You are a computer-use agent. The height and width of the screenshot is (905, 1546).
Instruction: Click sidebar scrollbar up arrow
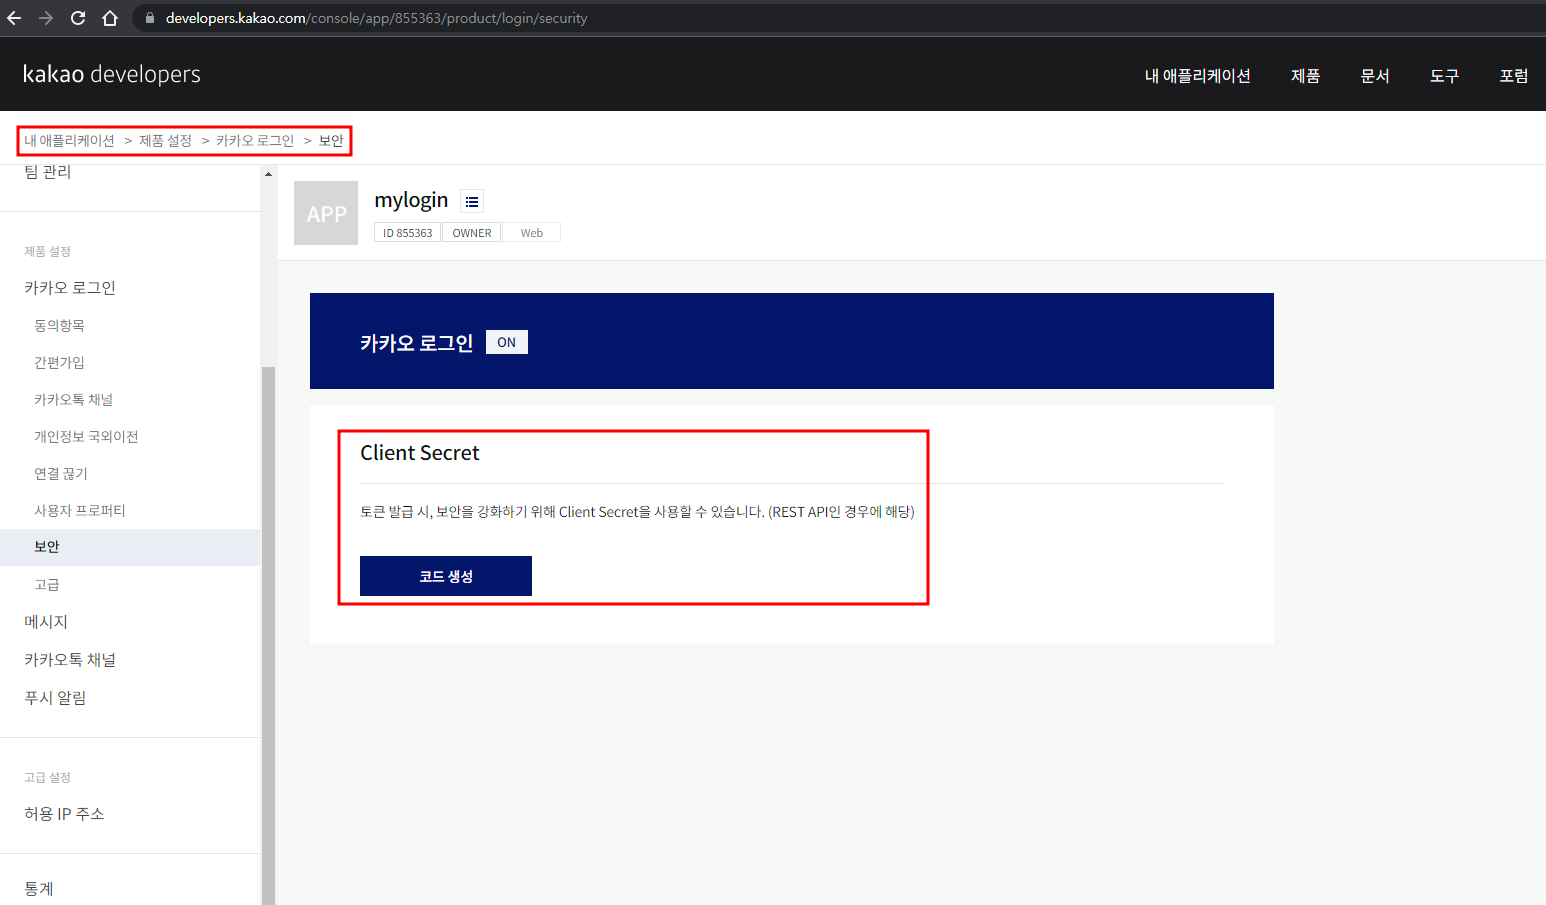(x=268, y=174)
